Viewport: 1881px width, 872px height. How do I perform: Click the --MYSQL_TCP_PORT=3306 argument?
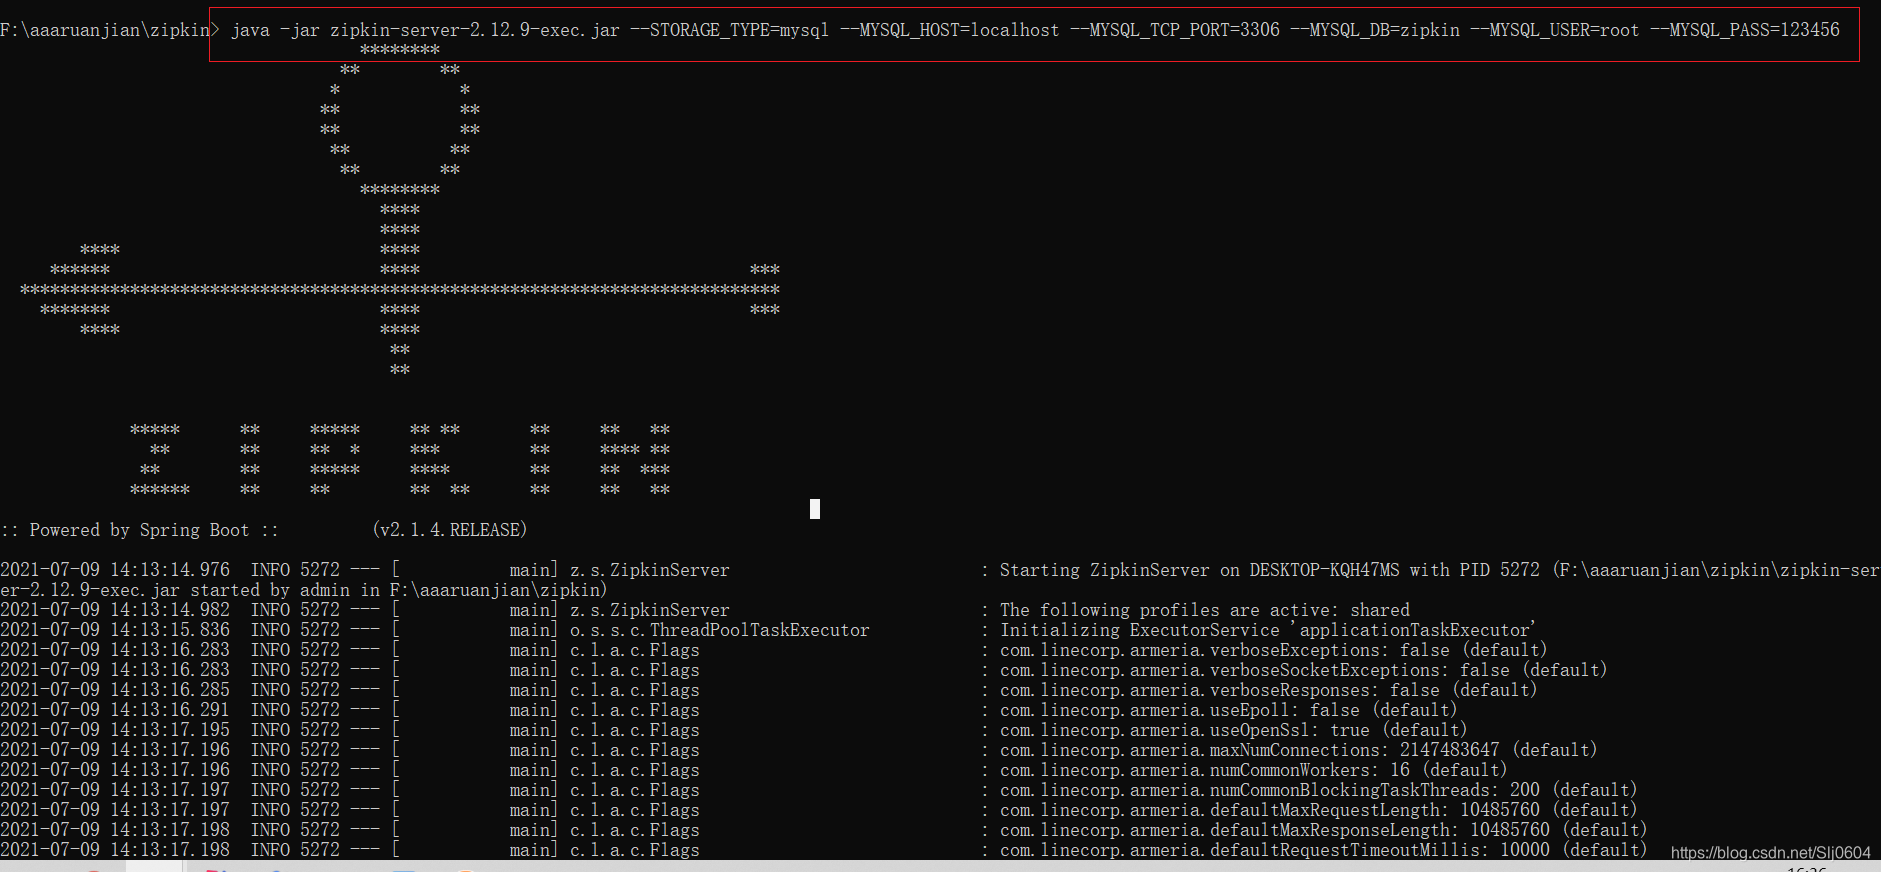pyautogui.click(x=1174, y=30)
